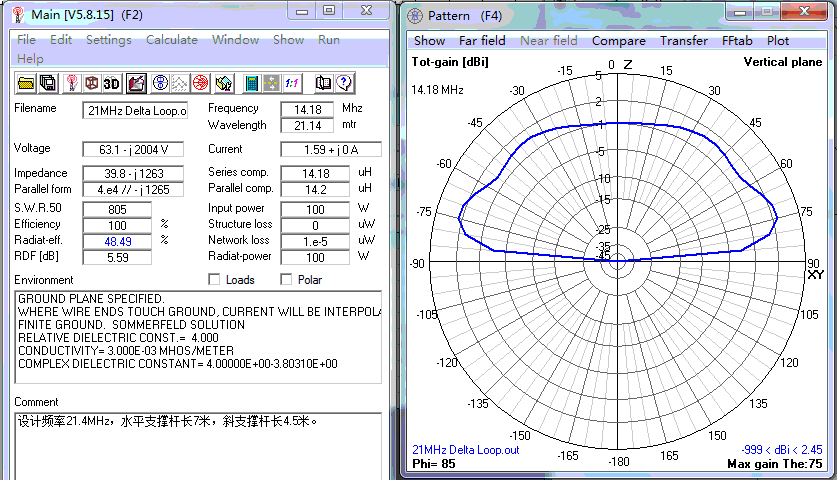837x480 pixels.
Task: Click the Main window antenna title icon
Action: click(19, 14)
